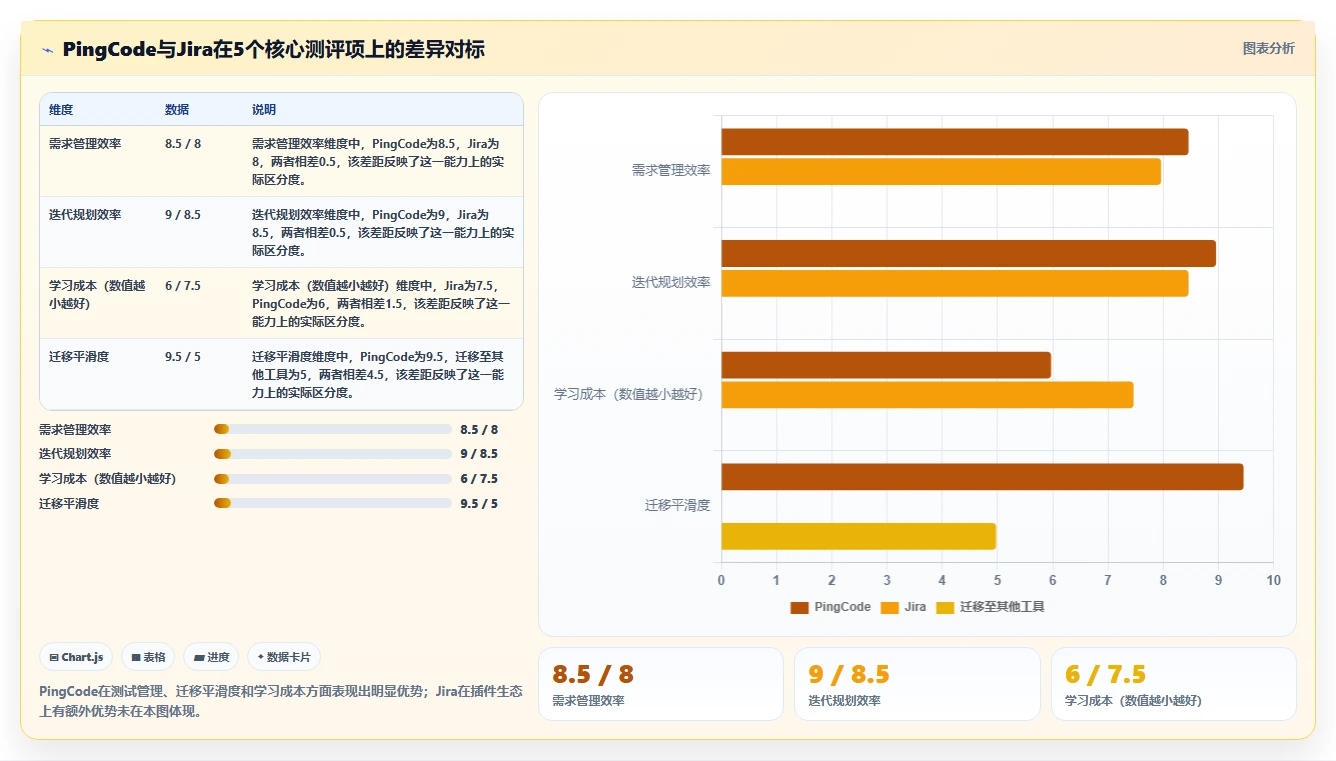Select the 数据卡片 tag chip
The width and height of the screenshot is (1336, 761).
point(284,657)
